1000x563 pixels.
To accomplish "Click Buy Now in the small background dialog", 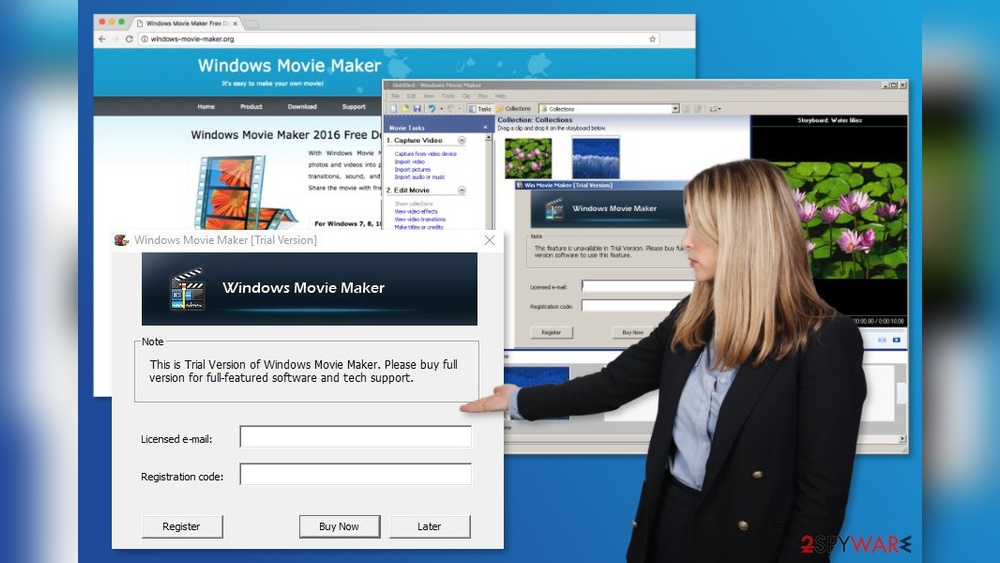I will pyautogui.click(x=633, y=332).
